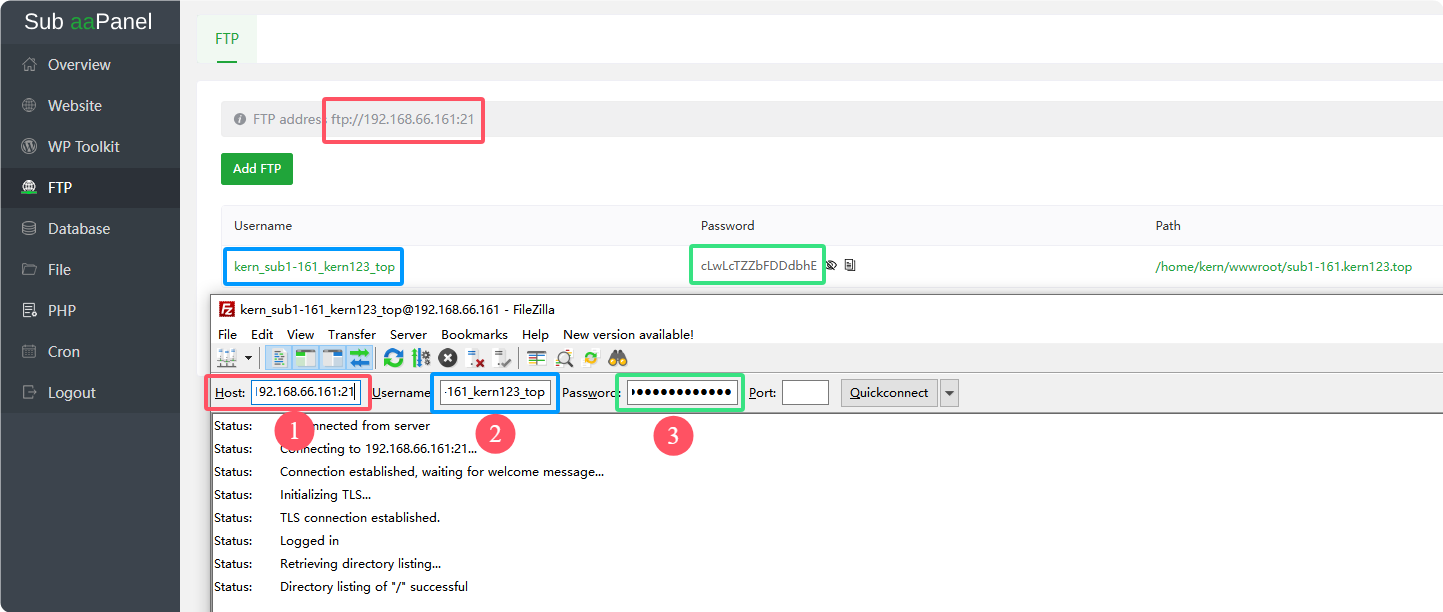Click username kern_sub1-161_kern123_top link

(314, 267)
